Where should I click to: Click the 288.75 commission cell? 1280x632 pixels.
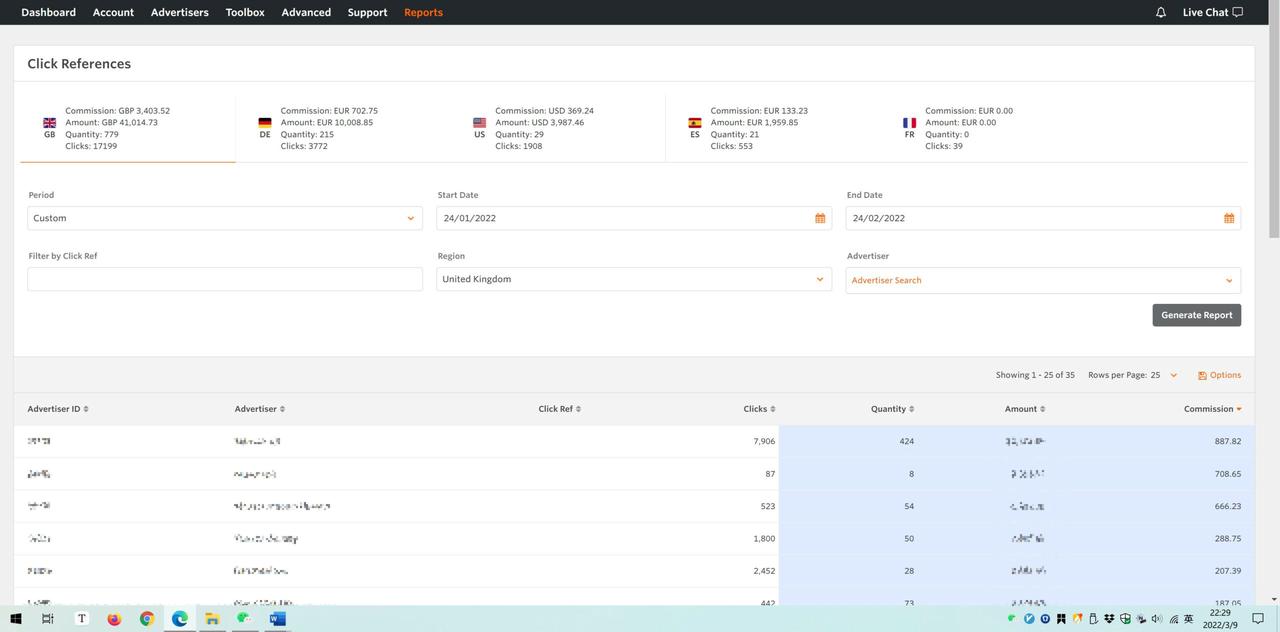pos(1228,539)
